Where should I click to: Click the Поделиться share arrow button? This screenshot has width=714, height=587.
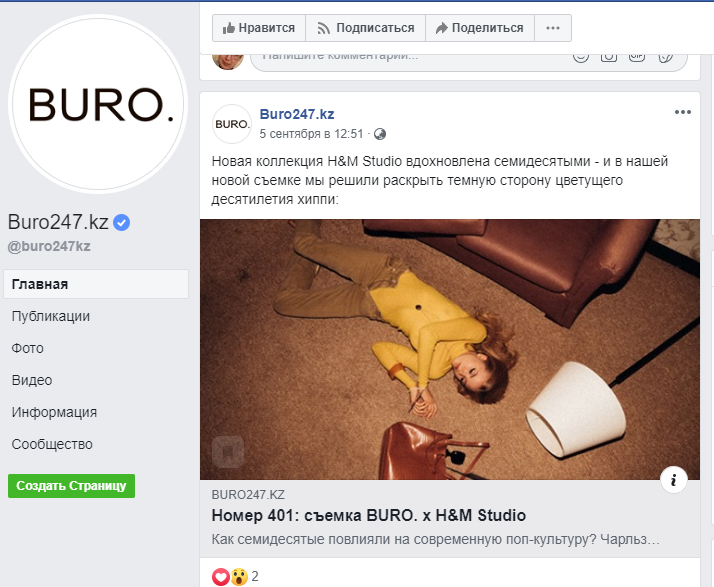point(479,28)
